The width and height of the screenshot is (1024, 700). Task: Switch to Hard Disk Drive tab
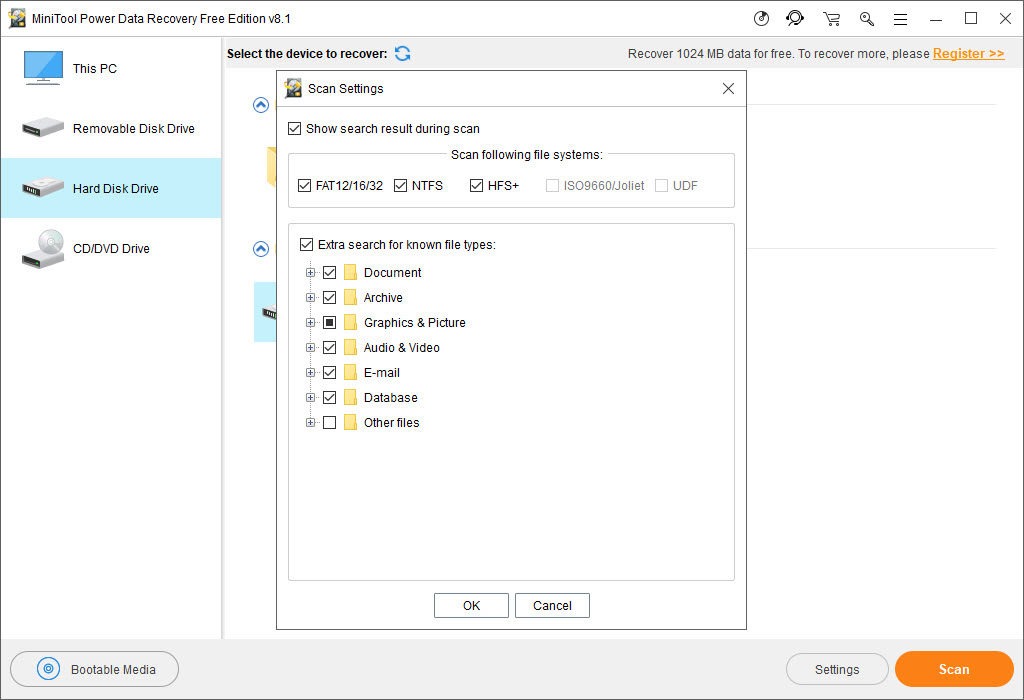pyautogui.click(x=111, y=188)
